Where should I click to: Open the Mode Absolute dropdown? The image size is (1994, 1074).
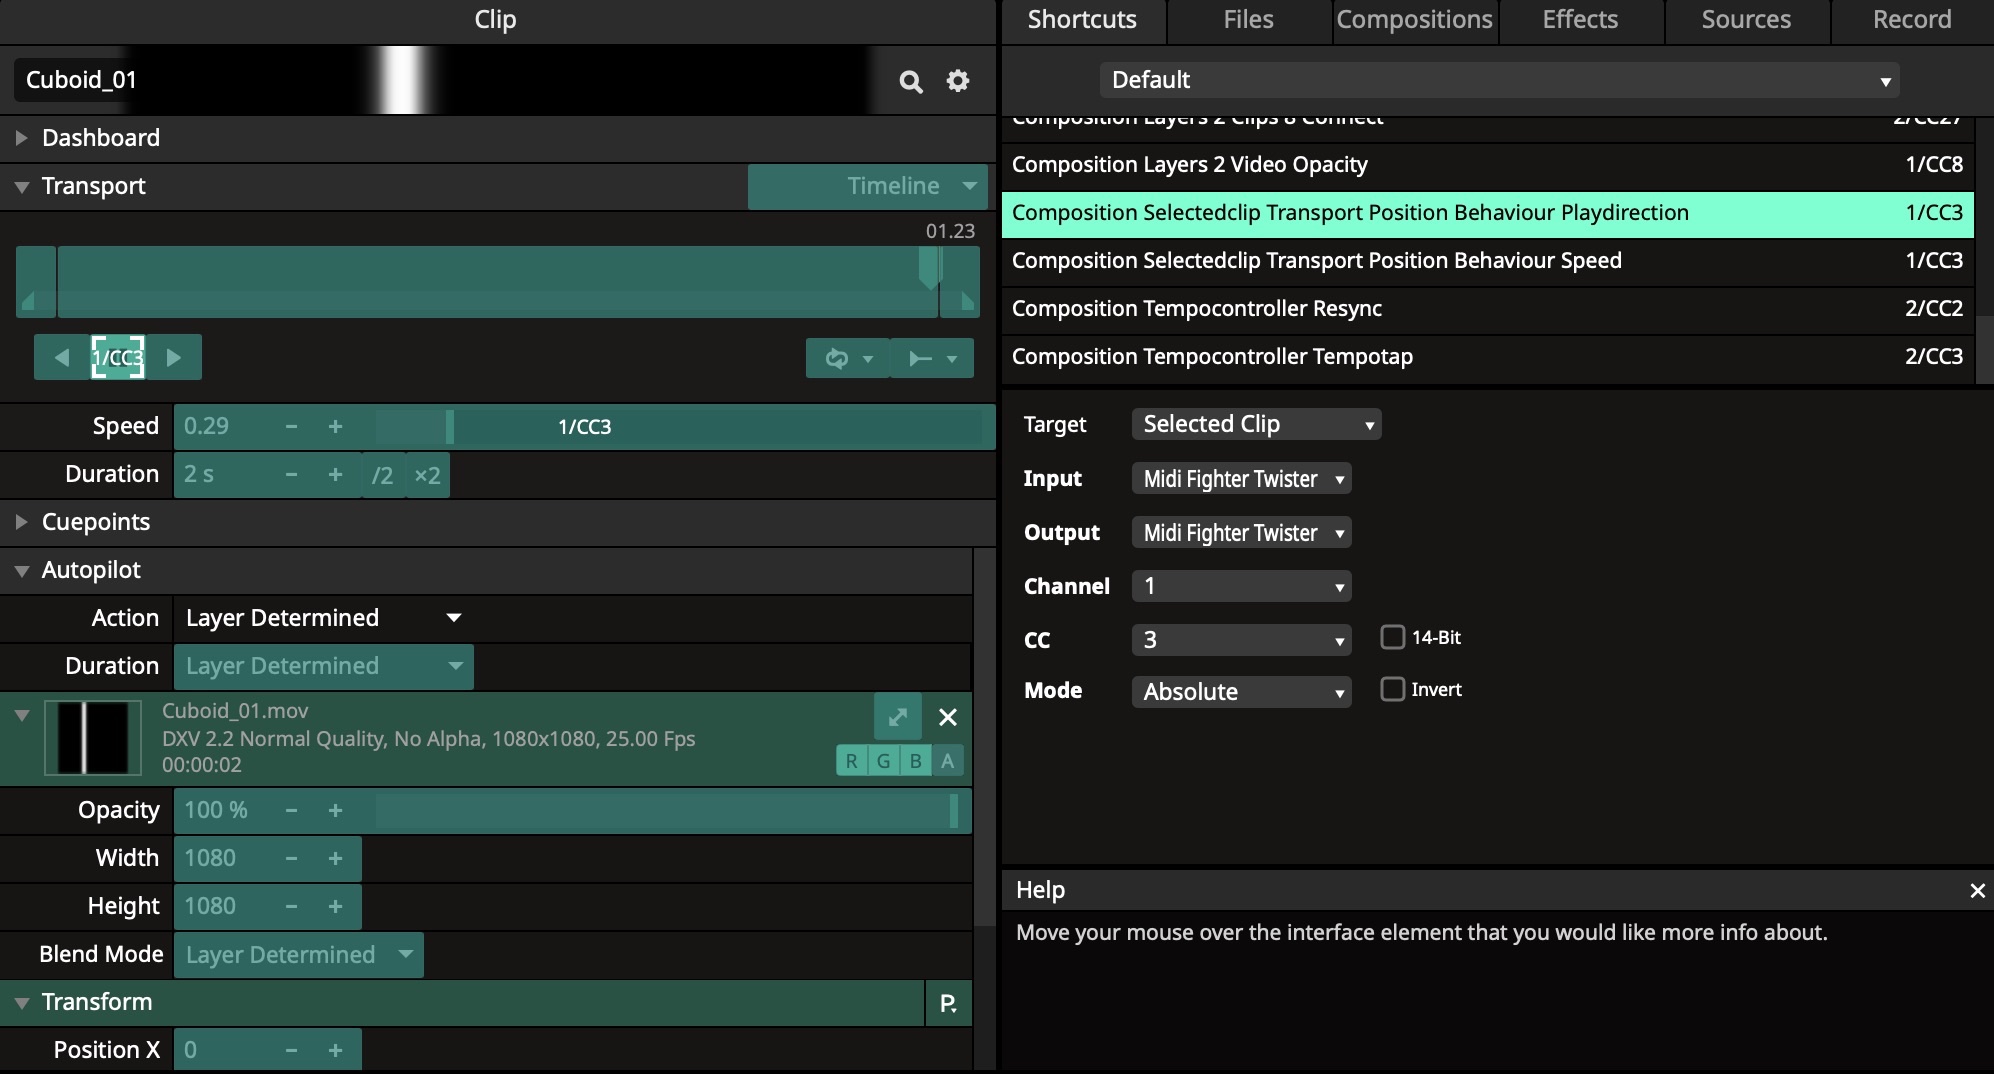click(1241, 692)
